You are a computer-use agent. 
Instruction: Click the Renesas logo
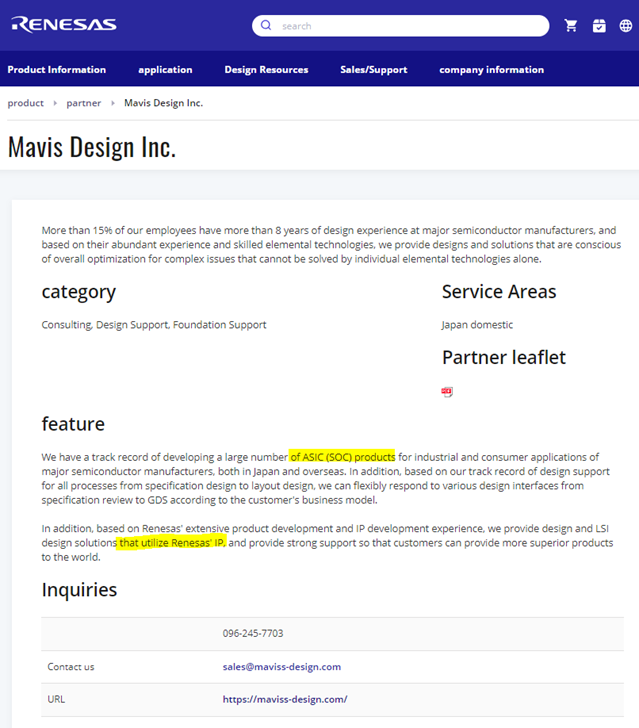click(x=64, y=25)
